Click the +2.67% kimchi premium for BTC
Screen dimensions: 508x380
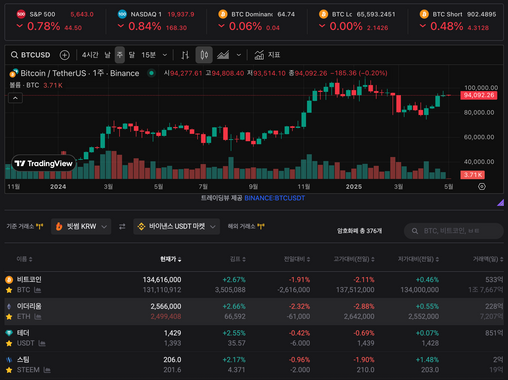[234, 280]
